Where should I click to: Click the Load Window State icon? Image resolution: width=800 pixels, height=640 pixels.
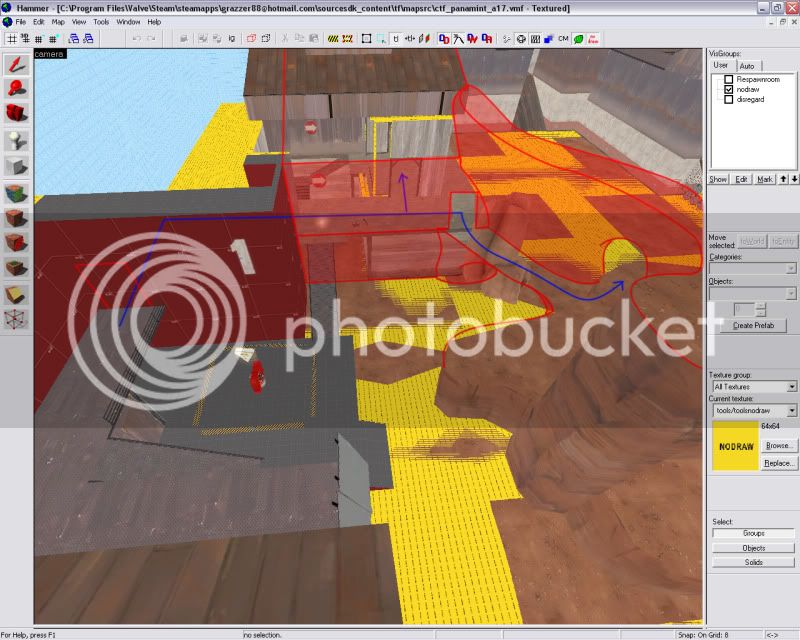(x=74, y=39)
